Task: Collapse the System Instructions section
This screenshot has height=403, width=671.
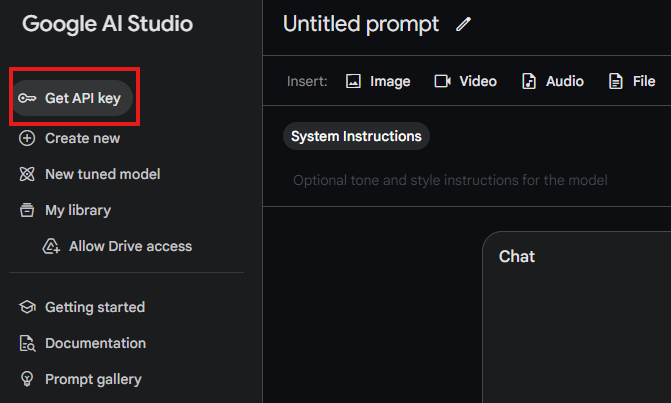Action: point(356,136)
